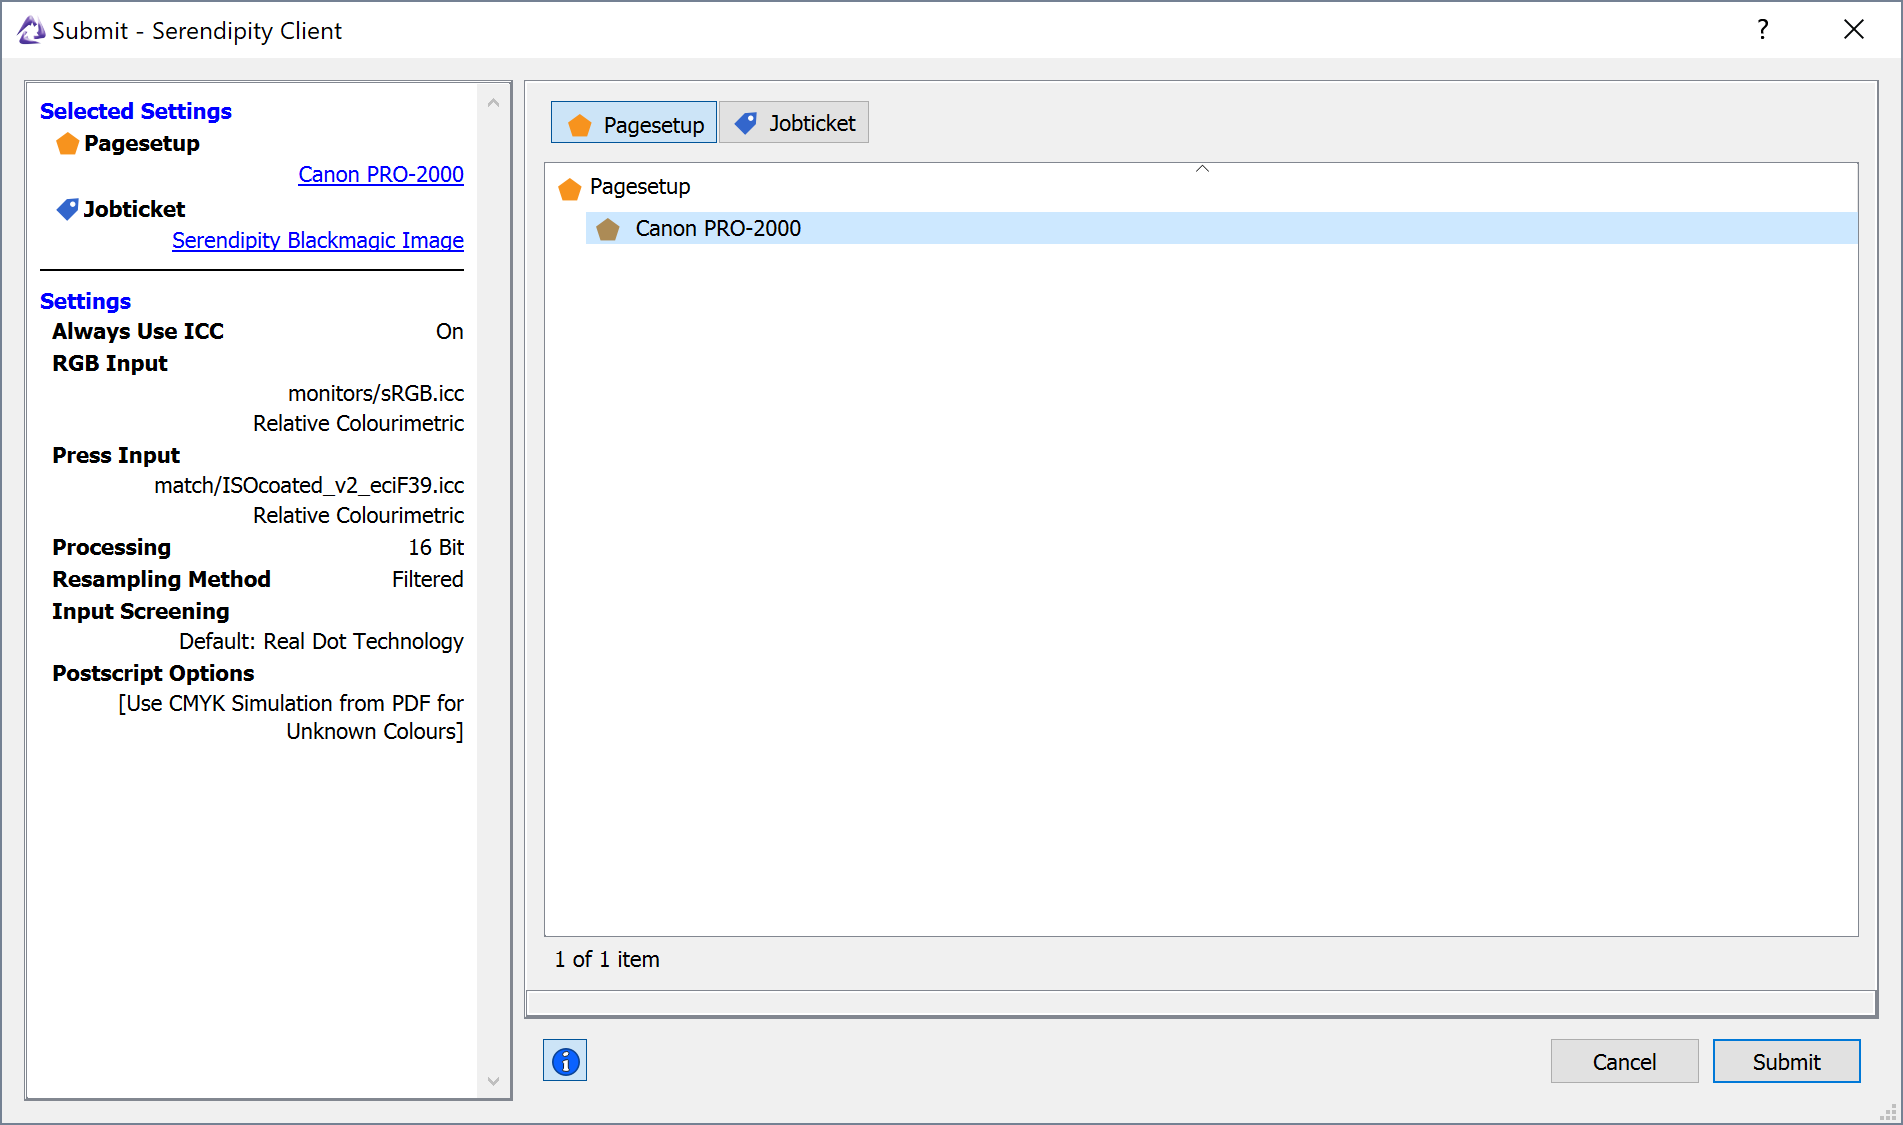Click the pentagon icon beside Pagesetup in Selected Settings

[x=67, y=143]
